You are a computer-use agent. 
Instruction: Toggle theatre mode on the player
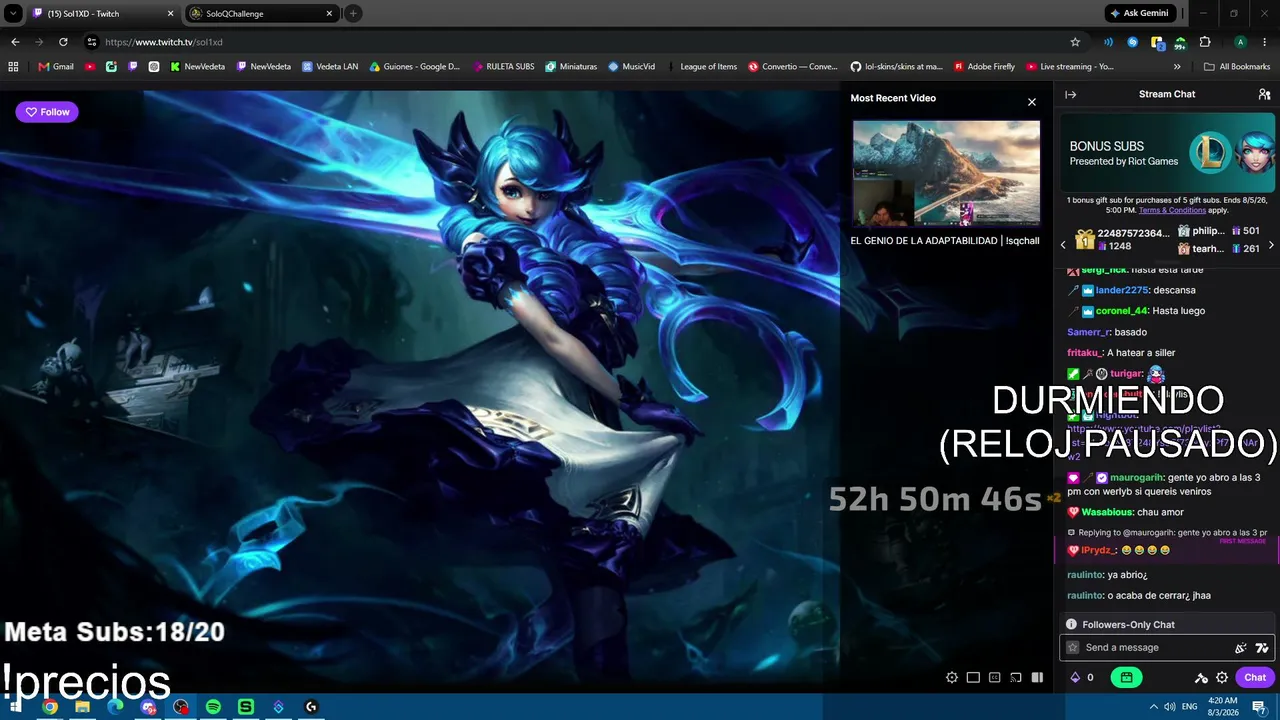click(973, 677)
